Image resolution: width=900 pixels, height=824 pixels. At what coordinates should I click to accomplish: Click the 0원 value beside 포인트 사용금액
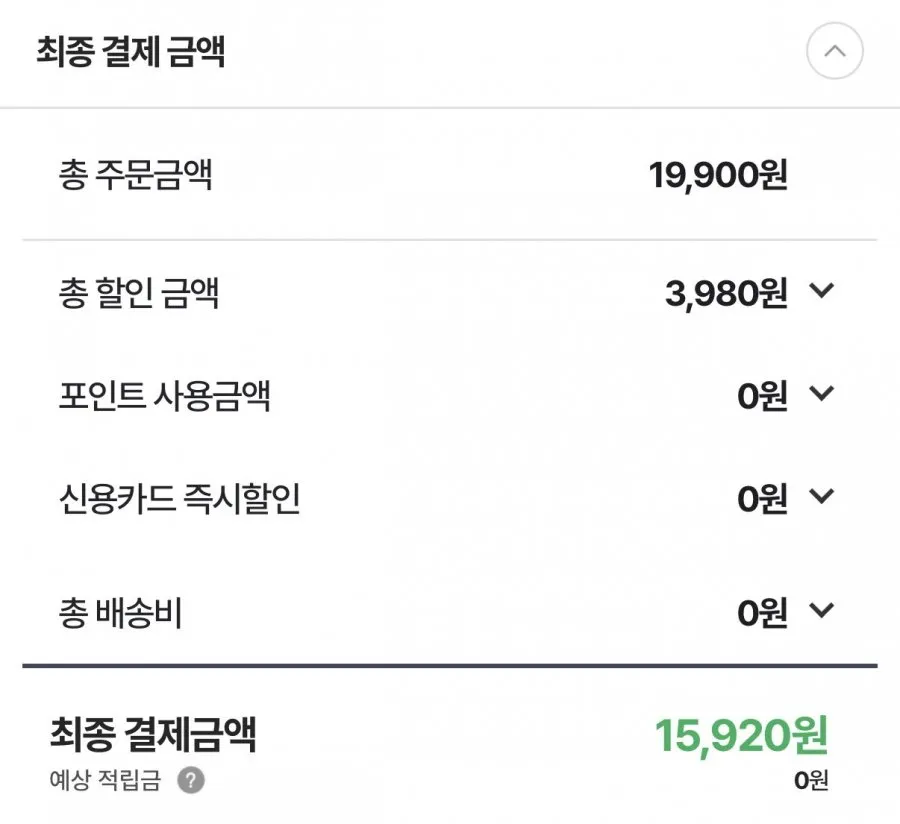click(762, 396)
